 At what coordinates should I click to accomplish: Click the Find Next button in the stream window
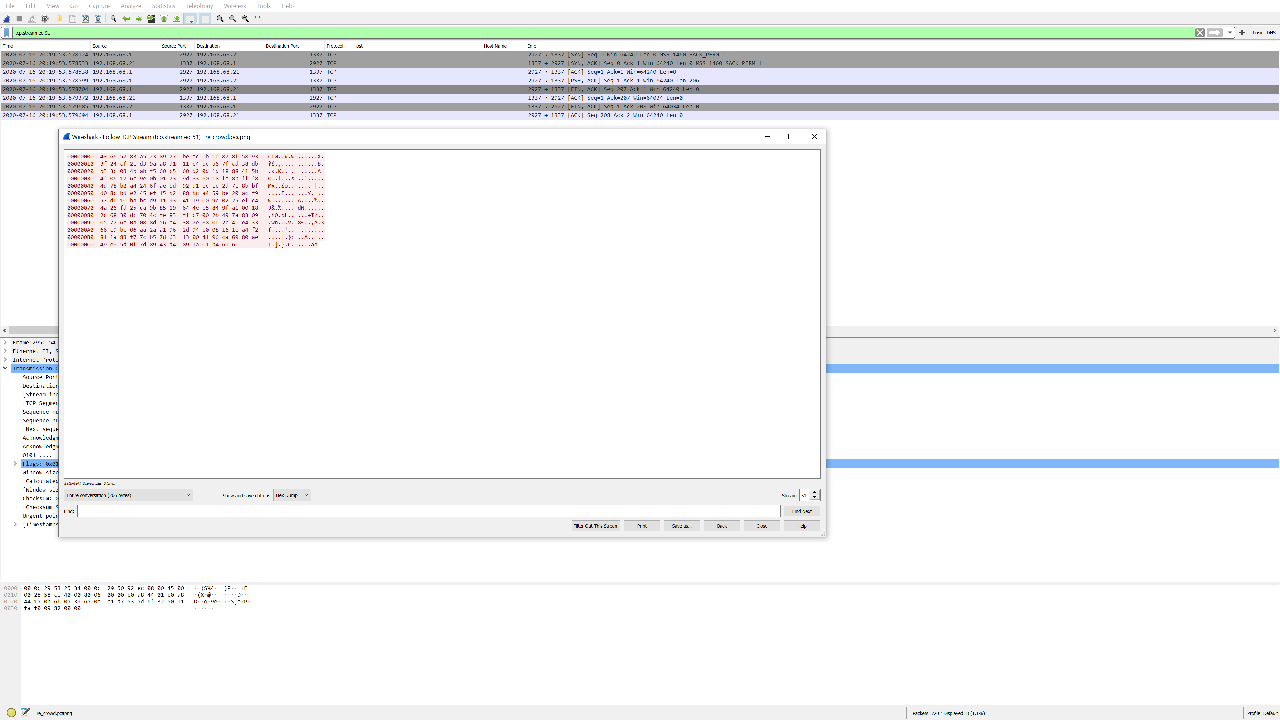click(x=800, y=511)
